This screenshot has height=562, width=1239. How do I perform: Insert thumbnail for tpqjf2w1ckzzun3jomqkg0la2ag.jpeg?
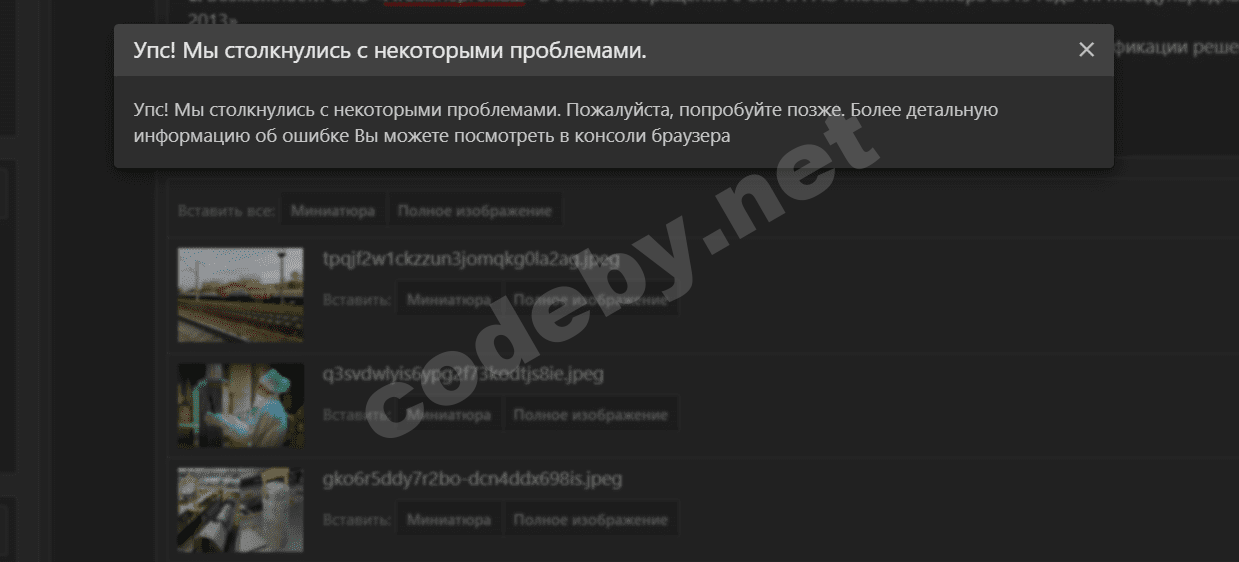449,300
